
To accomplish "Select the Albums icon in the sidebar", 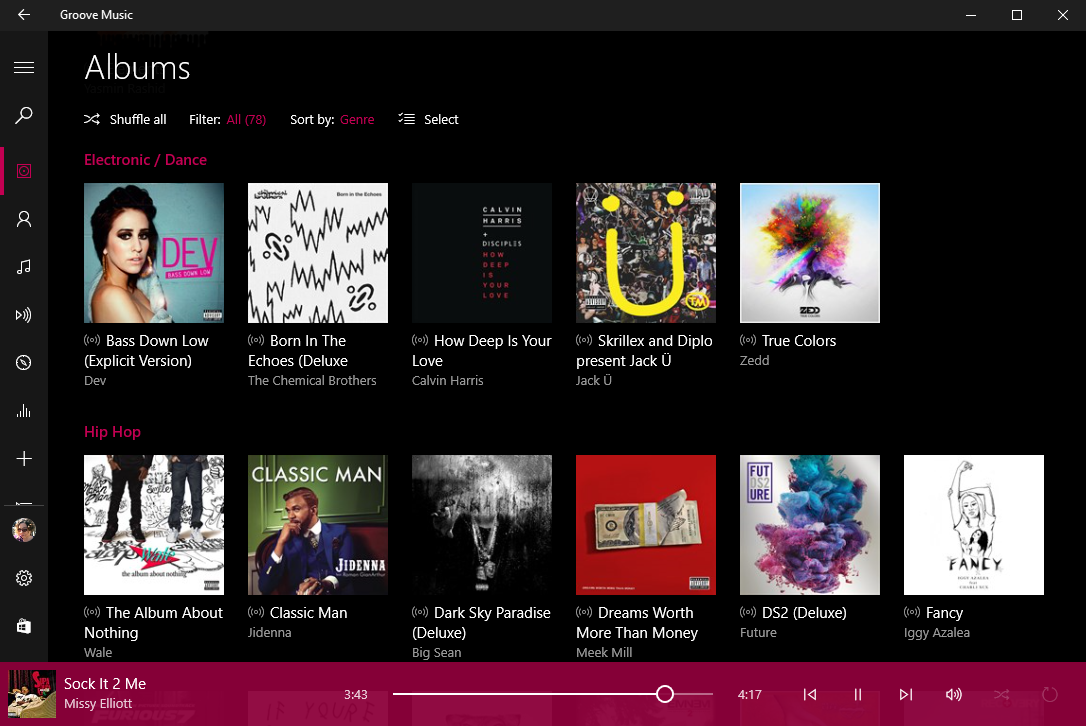I will (x=24, y=171).
